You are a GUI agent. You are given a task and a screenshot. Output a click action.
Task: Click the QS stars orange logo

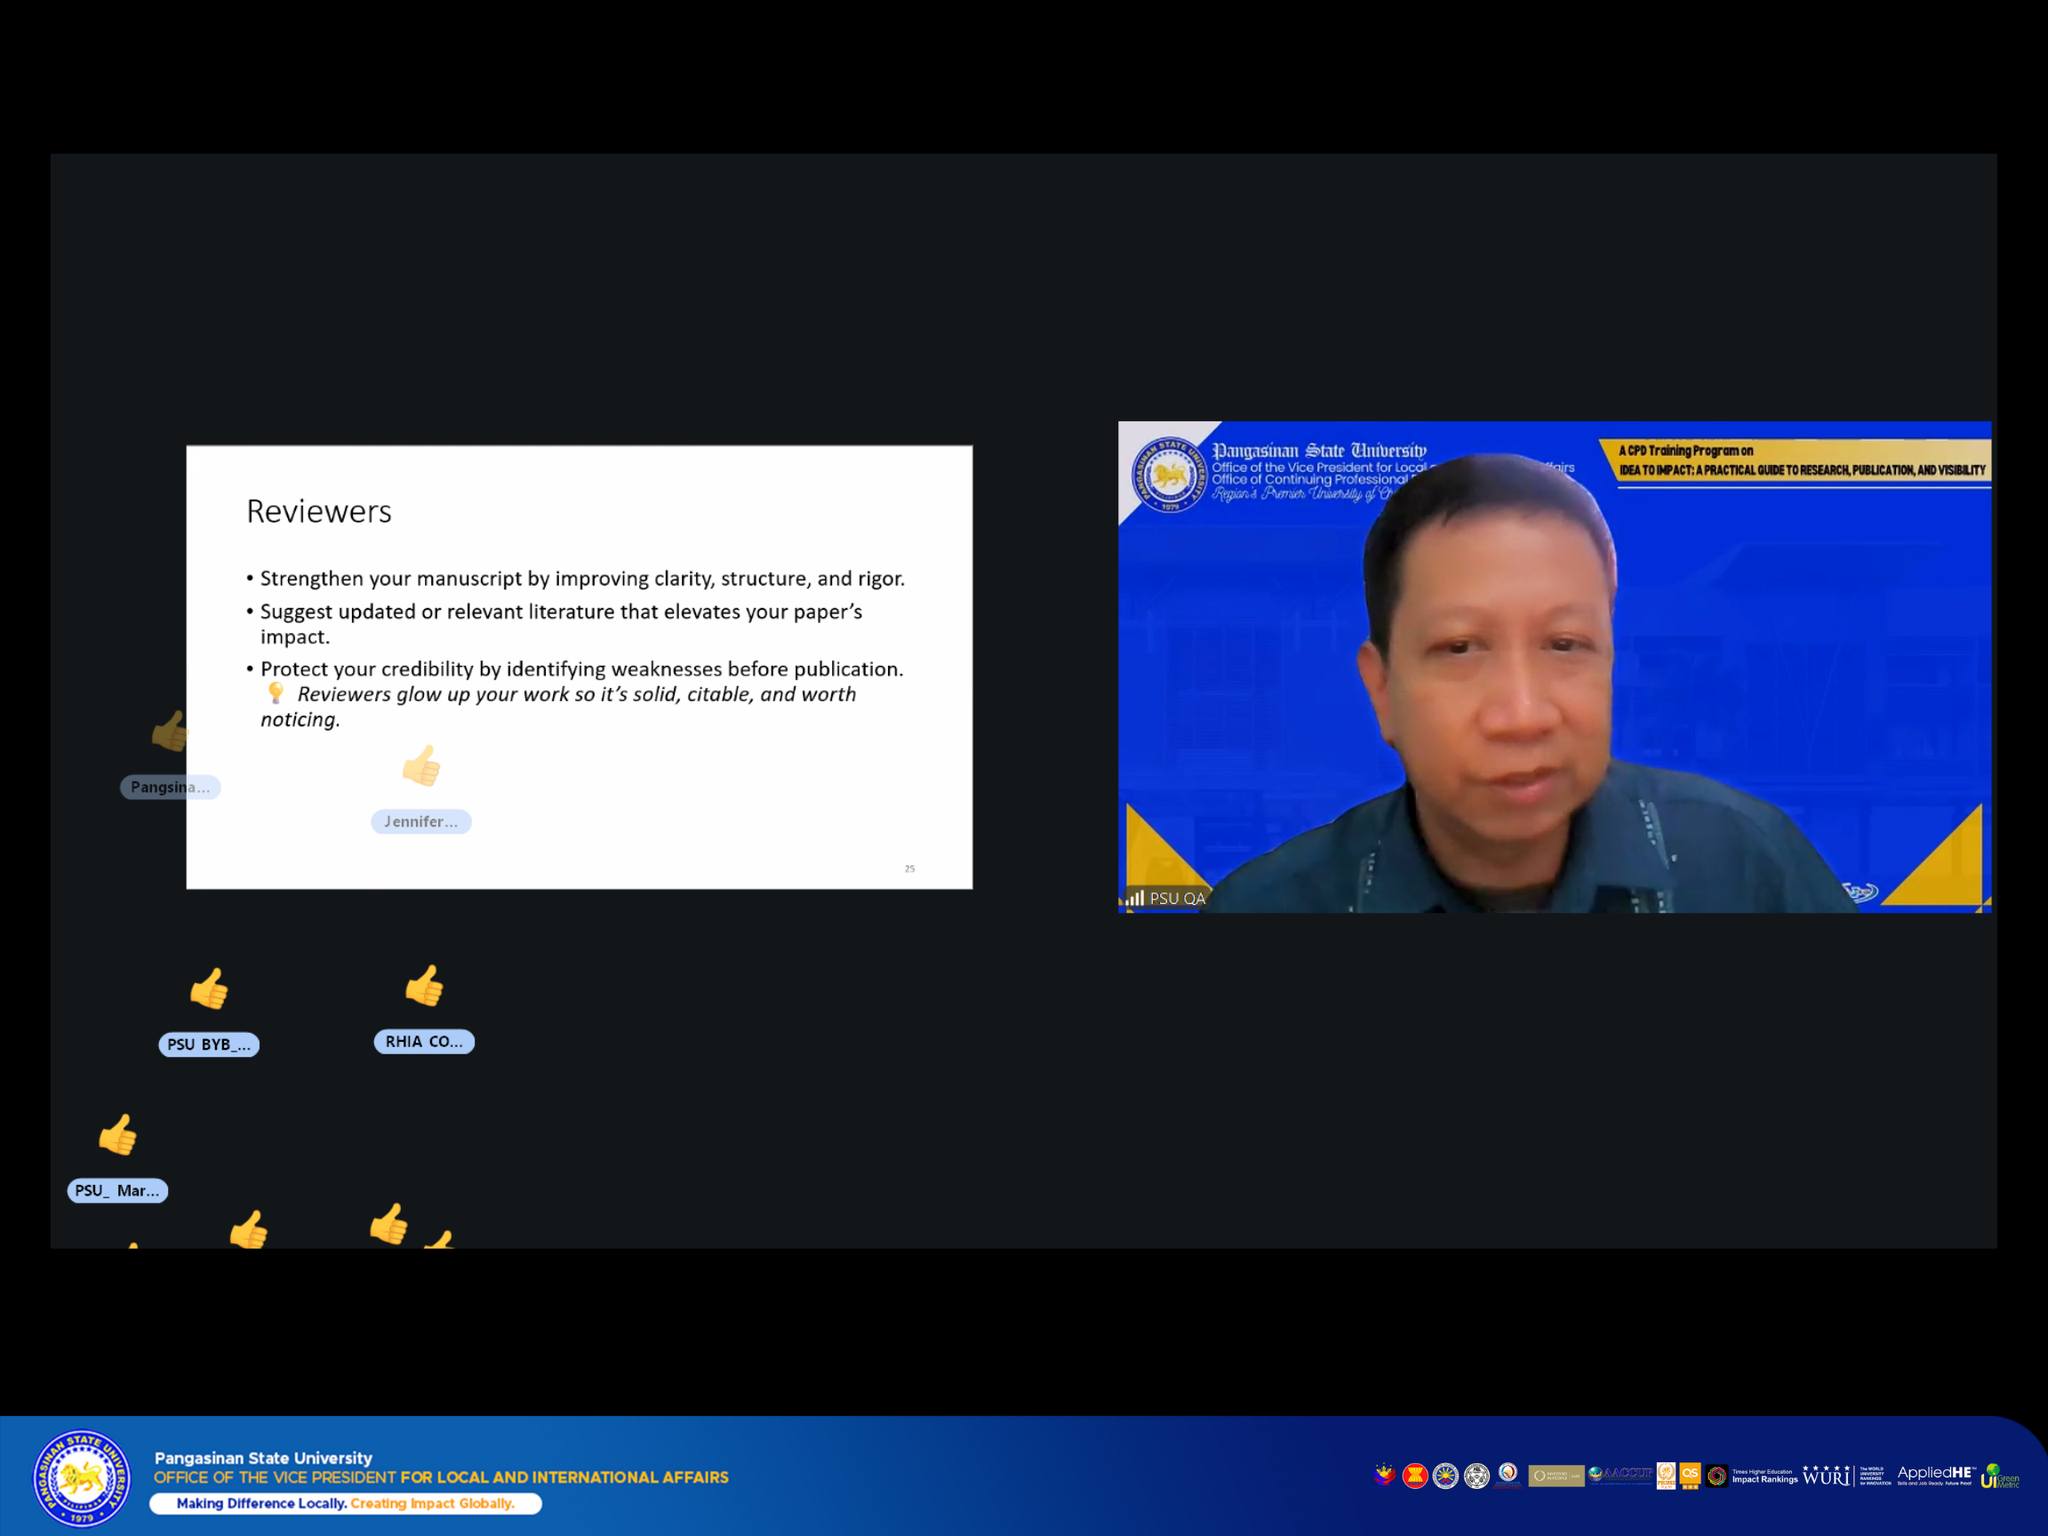click(1690, 1475)
